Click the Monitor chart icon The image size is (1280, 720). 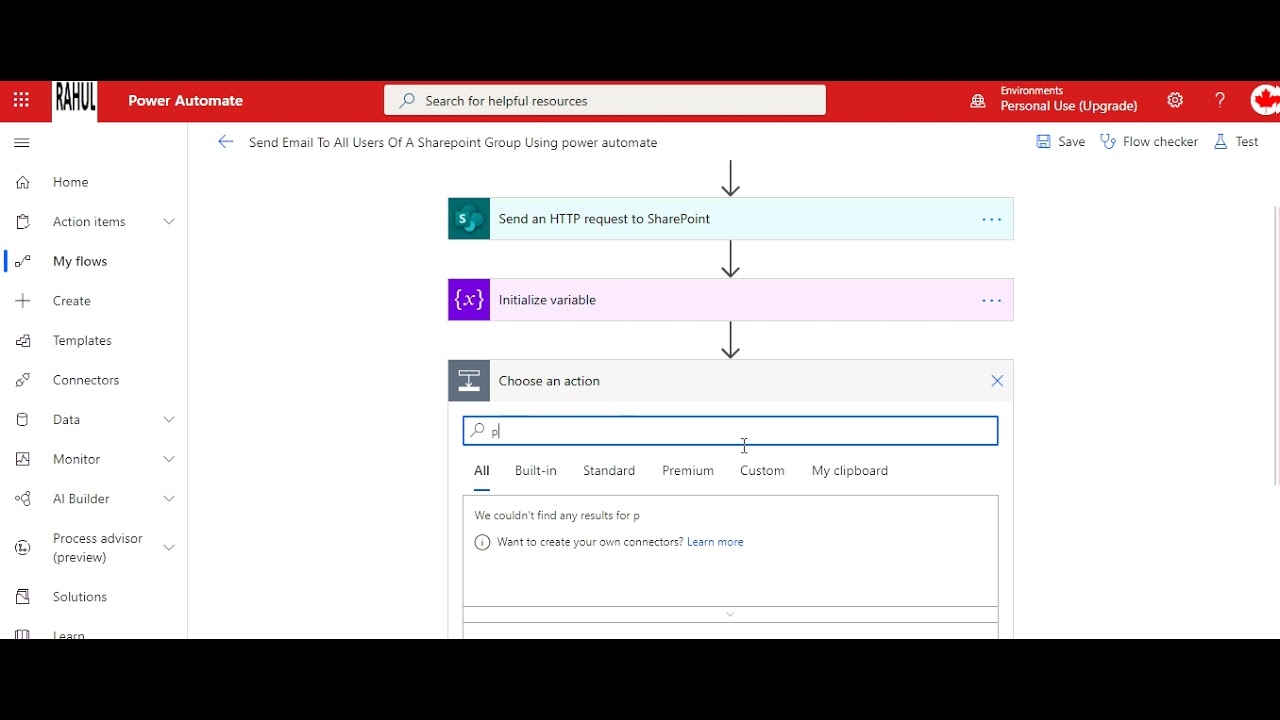[x=23, y=459]
